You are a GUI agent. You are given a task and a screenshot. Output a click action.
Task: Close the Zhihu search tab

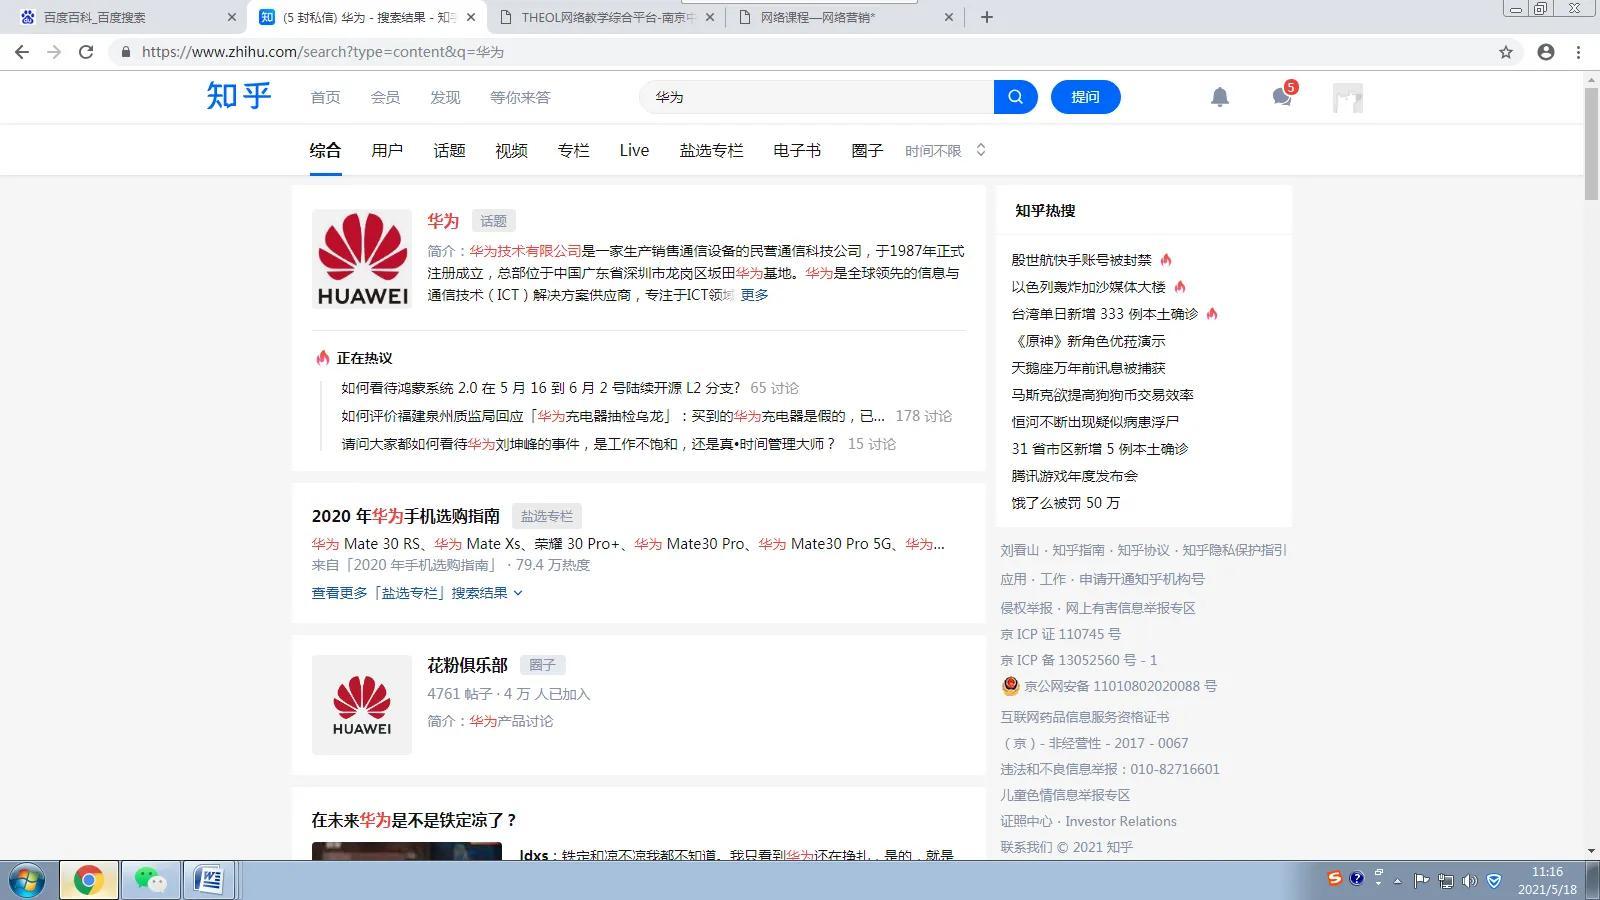(x=471, y=17)
